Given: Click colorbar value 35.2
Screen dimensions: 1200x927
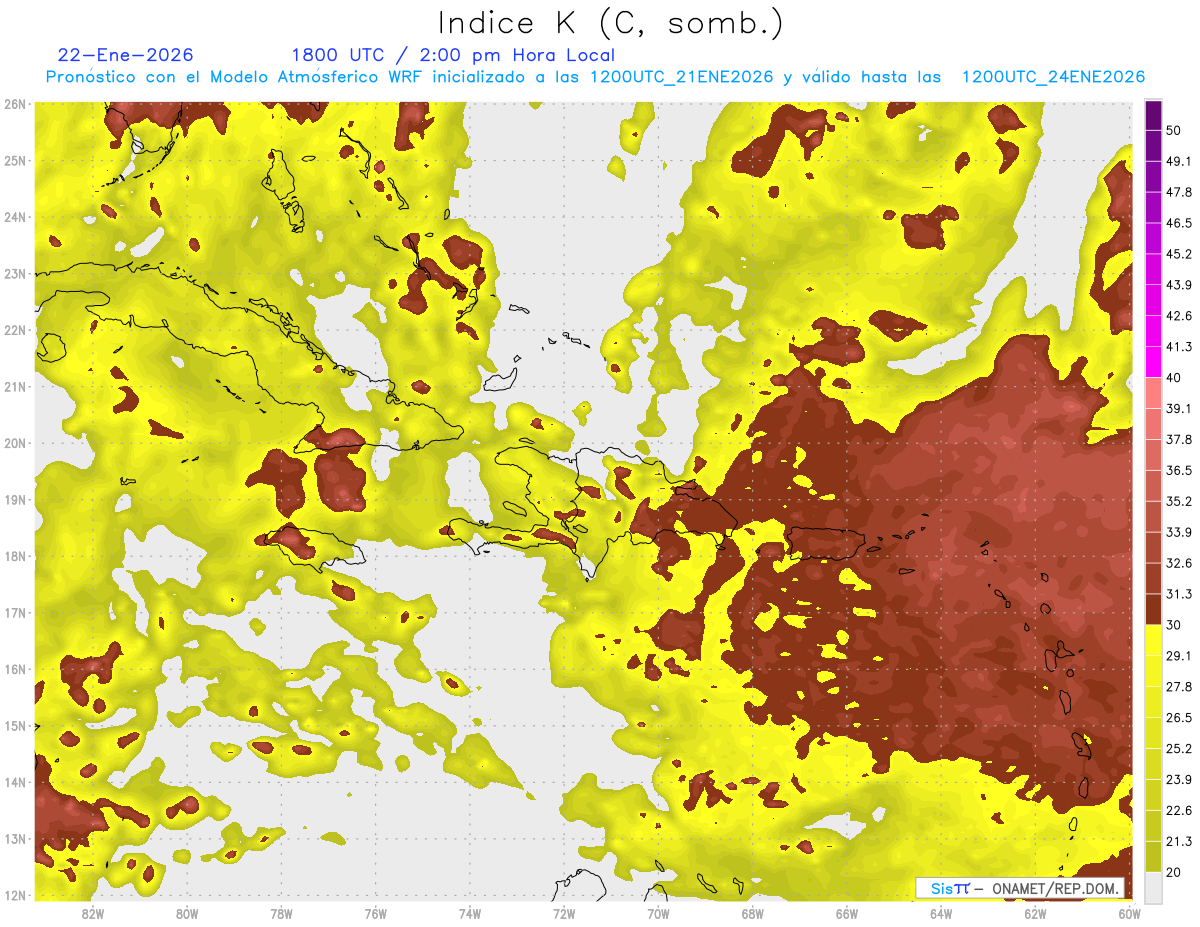Looking at the screenshot, I should tap(1179, 501).
